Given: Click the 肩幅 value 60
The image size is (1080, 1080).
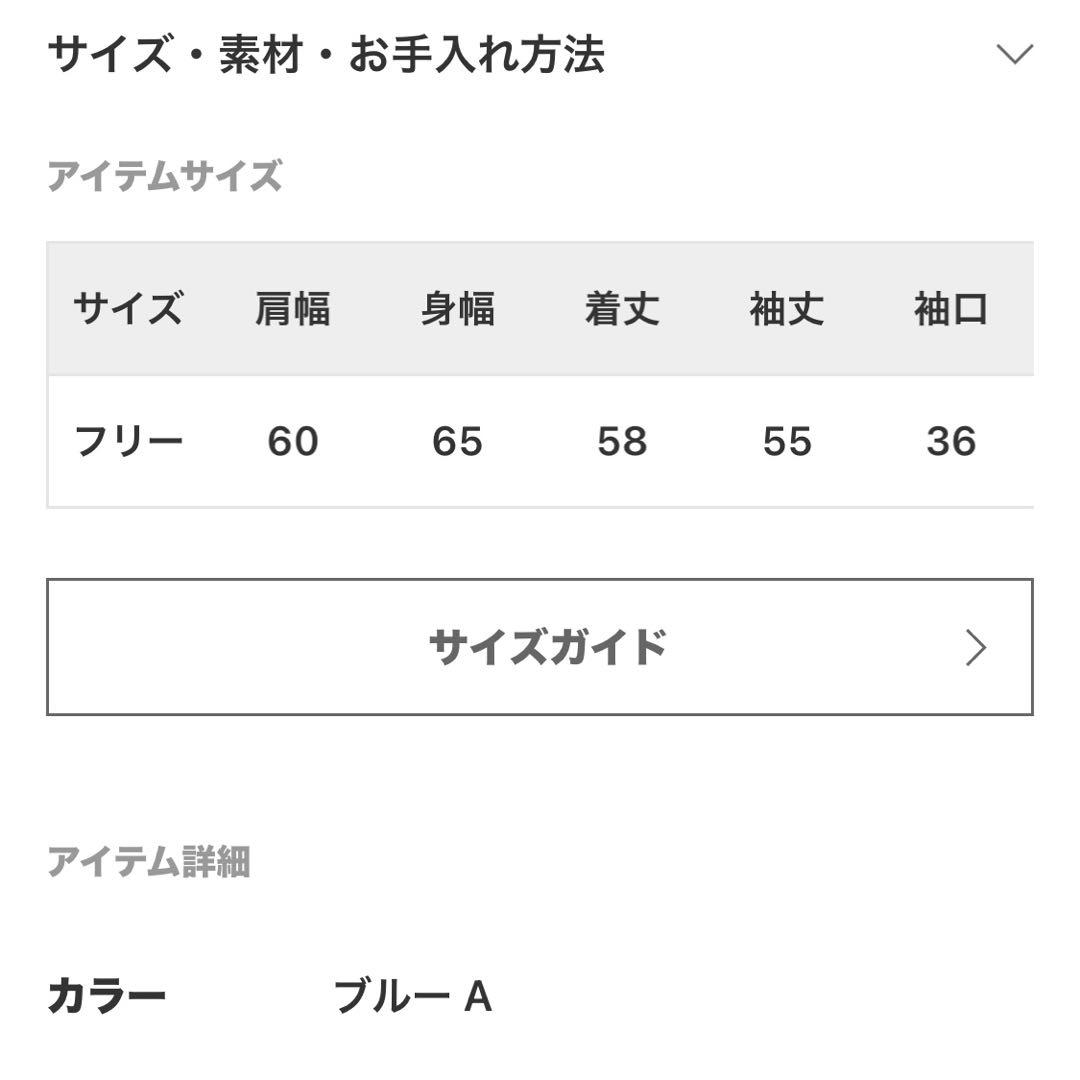Looking at the screenshot, I should coord(292,441).
